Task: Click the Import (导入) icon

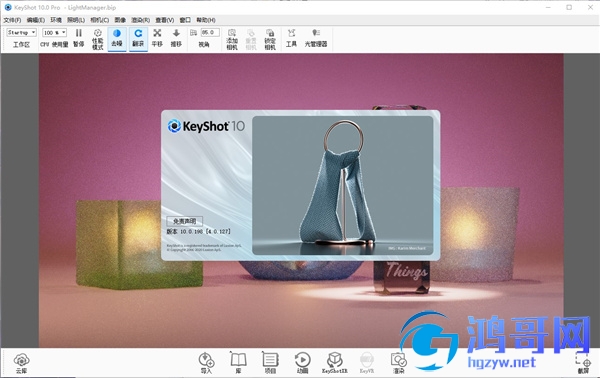Action: (206, 363)
